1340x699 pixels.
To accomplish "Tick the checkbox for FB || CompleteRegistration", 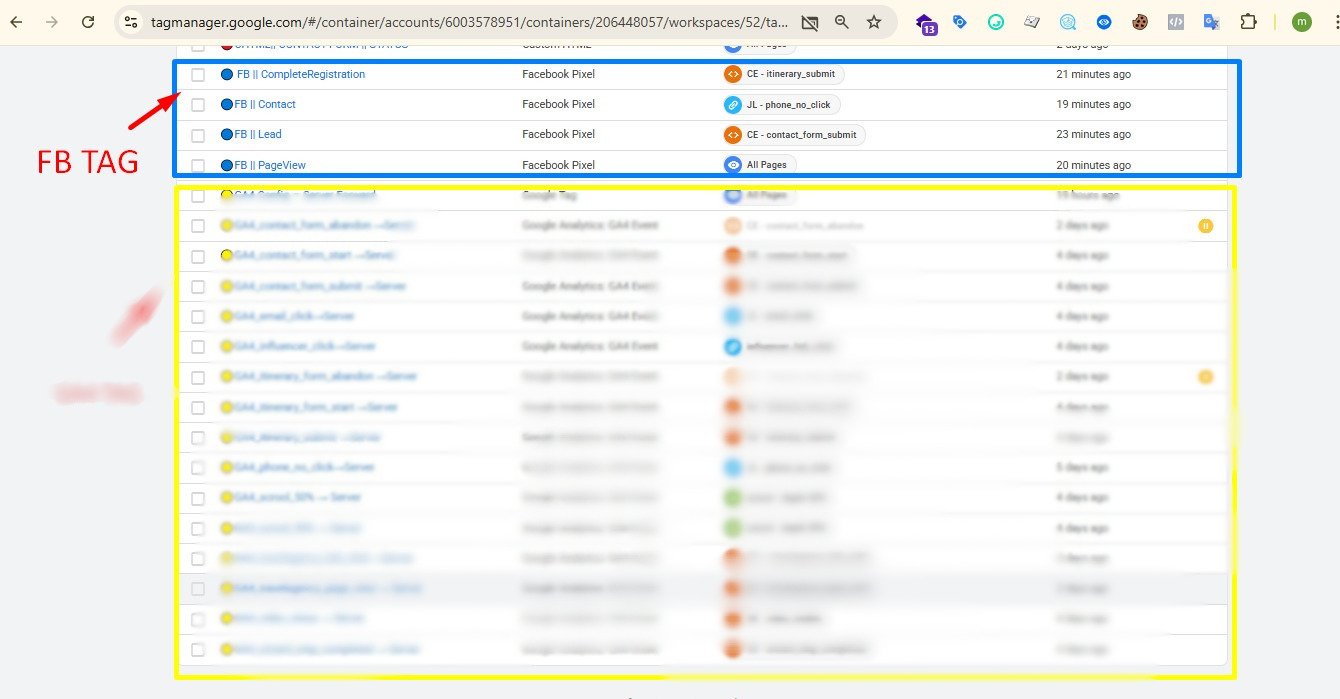I will (198, 74).
